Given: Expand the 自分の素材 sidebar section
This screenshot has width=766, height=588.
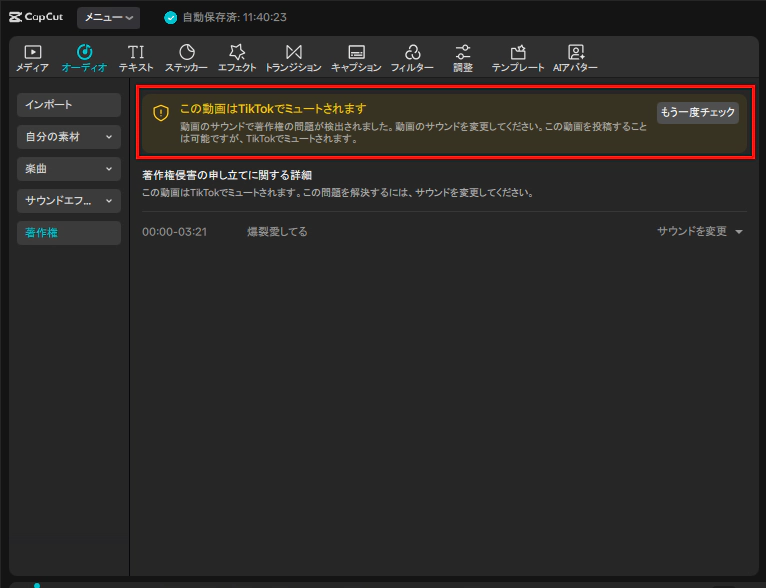Looking at the screenshot, I should click(x=69, y=137).
